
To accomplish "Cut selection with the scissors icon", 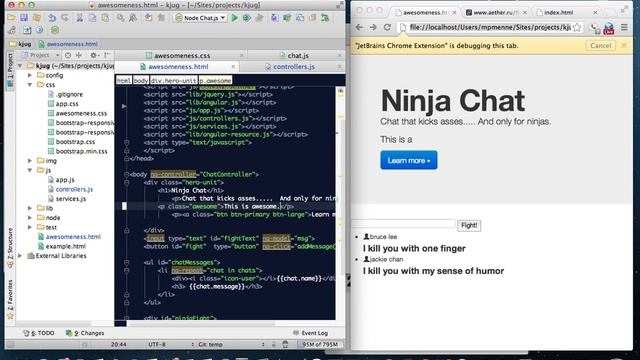I will pyautogui.click(x=80, y=18).
